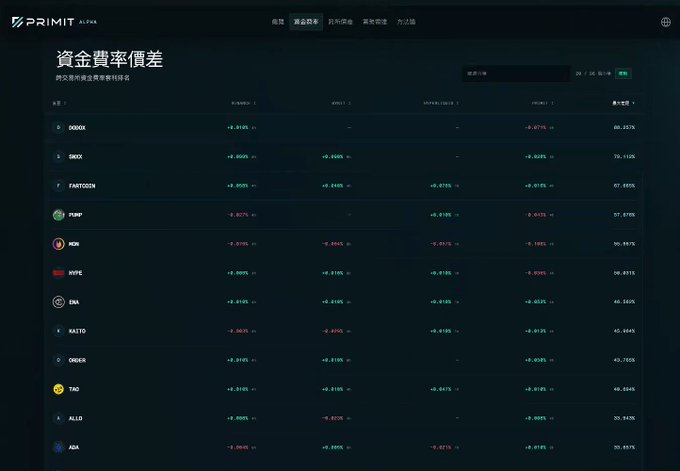This screenshot has width=680, height=471.
Task: Sort by the coin name column header
Action: [x=59, y=103]
